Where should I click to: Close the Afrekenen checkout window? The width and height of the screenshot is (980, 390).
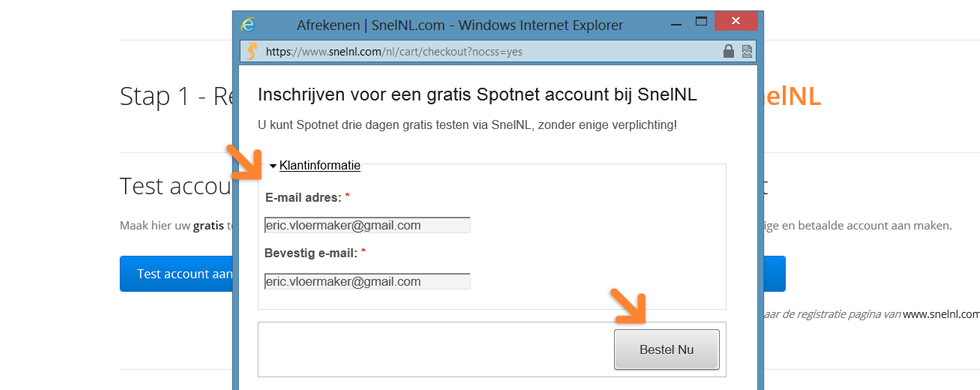click(736, 21)
